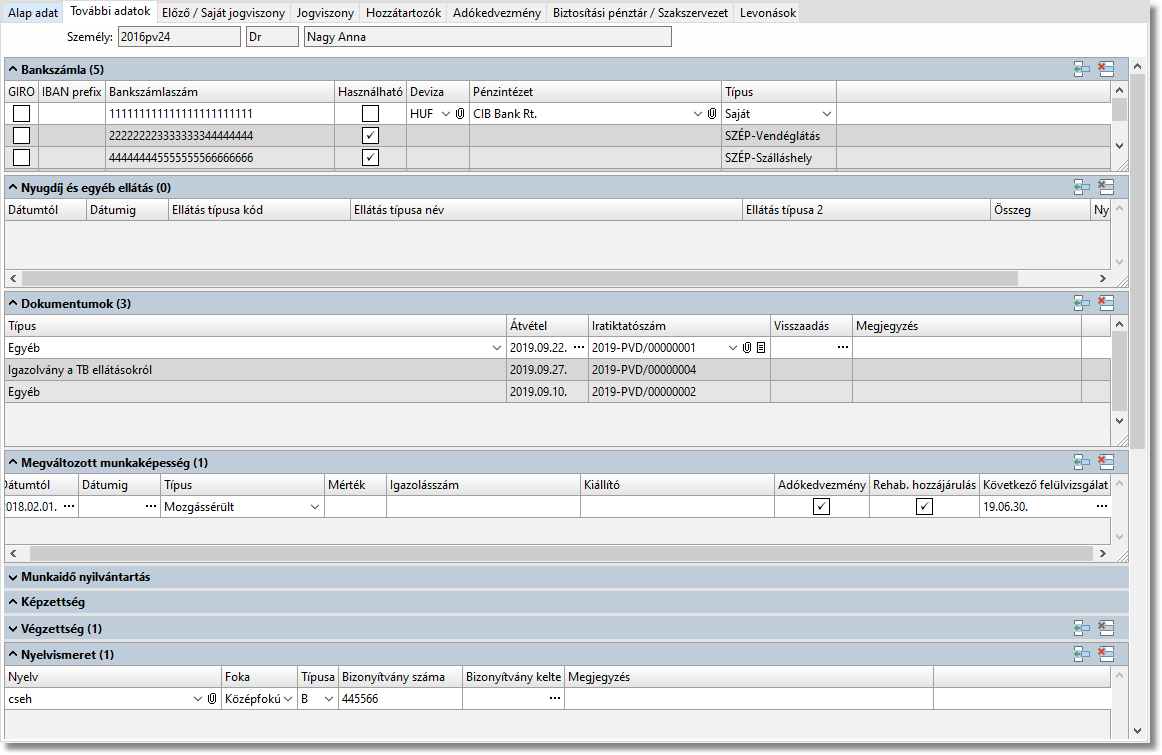This screenshot has width=1162, height=755.
Task: Click paperclip icon beside 2019-PVD/00000001
Action: 747,347
